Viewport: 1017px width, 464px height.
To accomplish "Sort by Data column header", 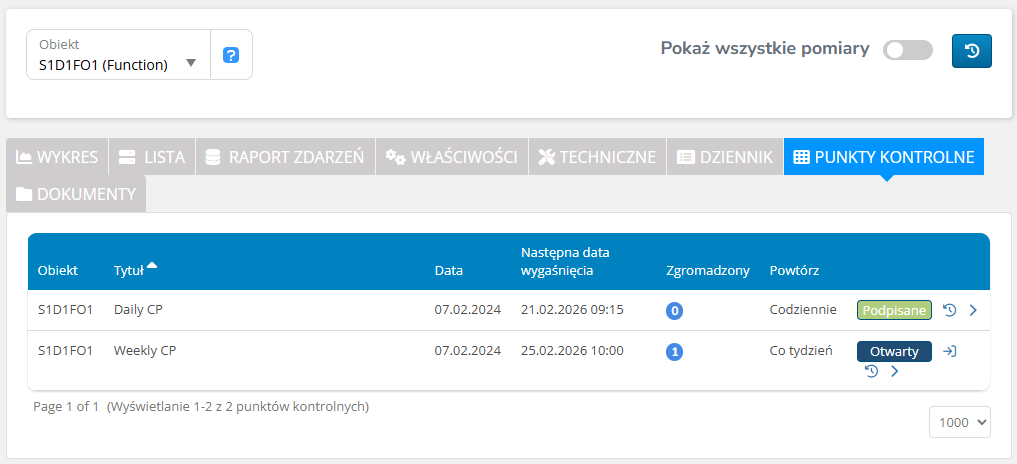I will pos(449,271).
